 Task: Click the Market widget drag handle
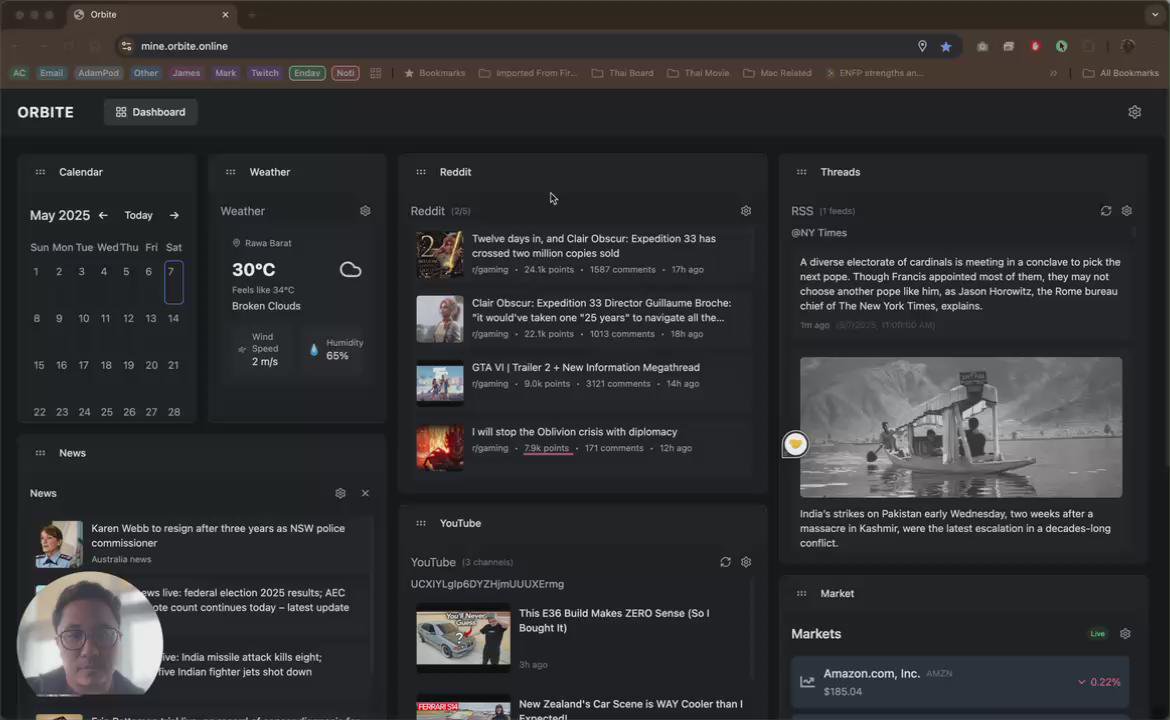click(x=801, y=594)
